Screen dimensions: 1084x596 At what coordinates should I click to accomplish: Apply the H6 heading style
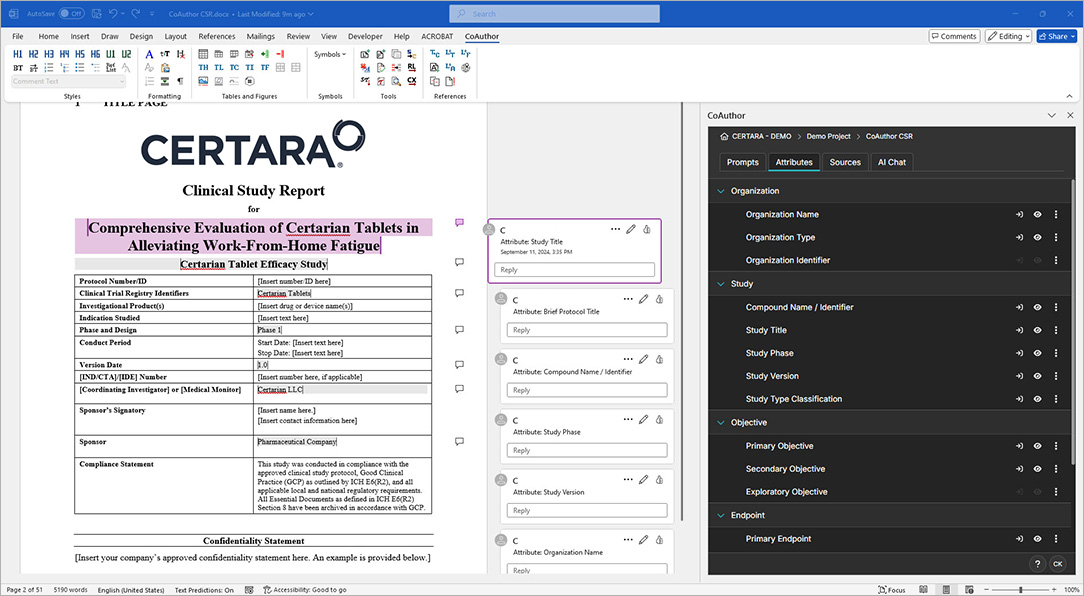[x=95, y=54]
